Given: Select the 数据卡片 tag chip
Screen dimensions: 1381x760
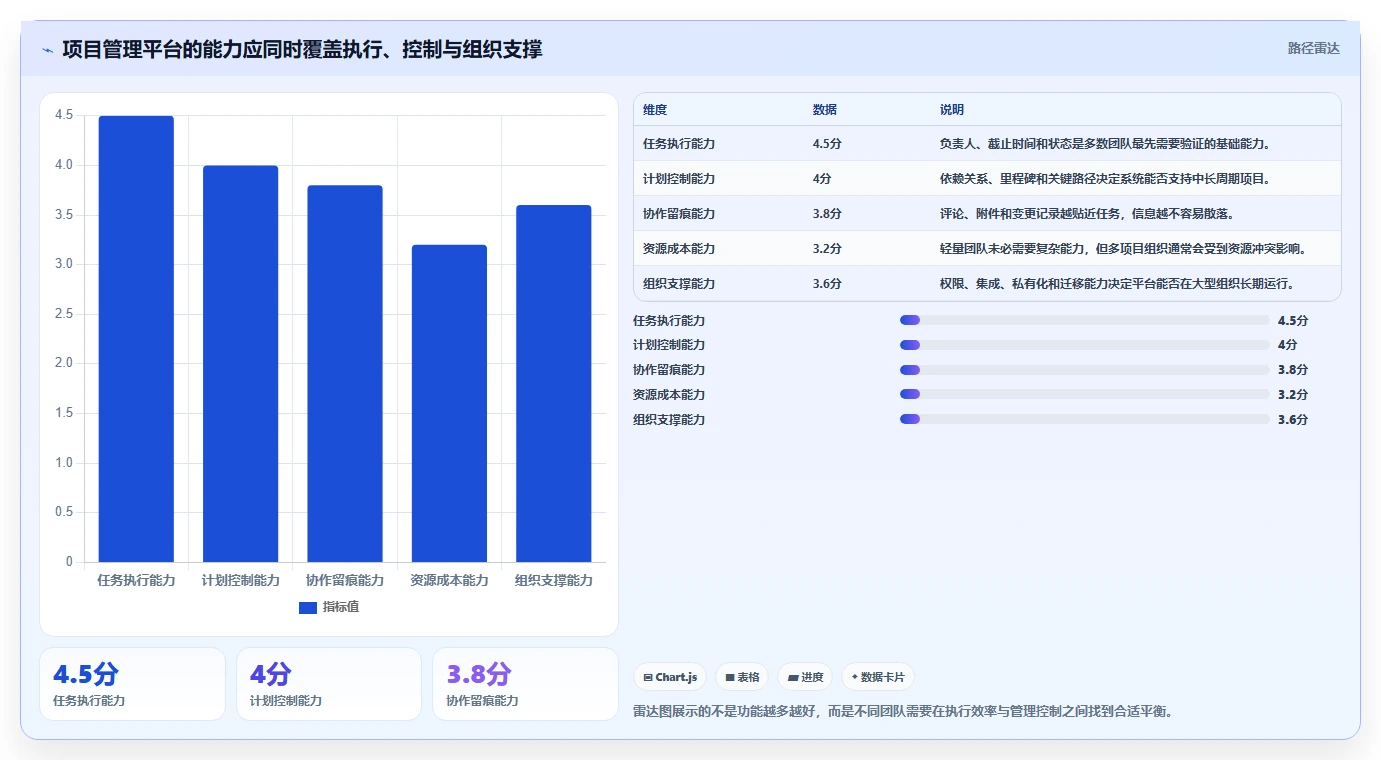Looking at the screenshot, I should click(x=877, y=677).
